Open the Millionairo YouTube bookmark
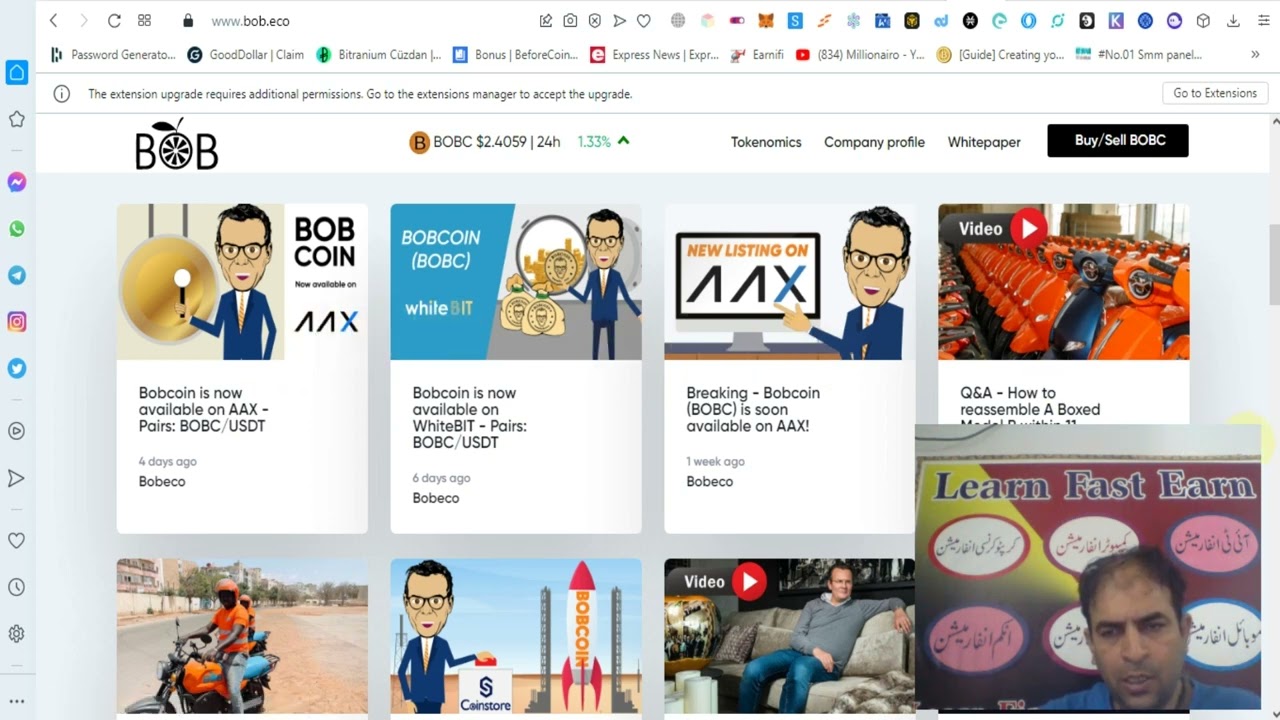The height and width of the screenshot is (720, 1280). 860,55
